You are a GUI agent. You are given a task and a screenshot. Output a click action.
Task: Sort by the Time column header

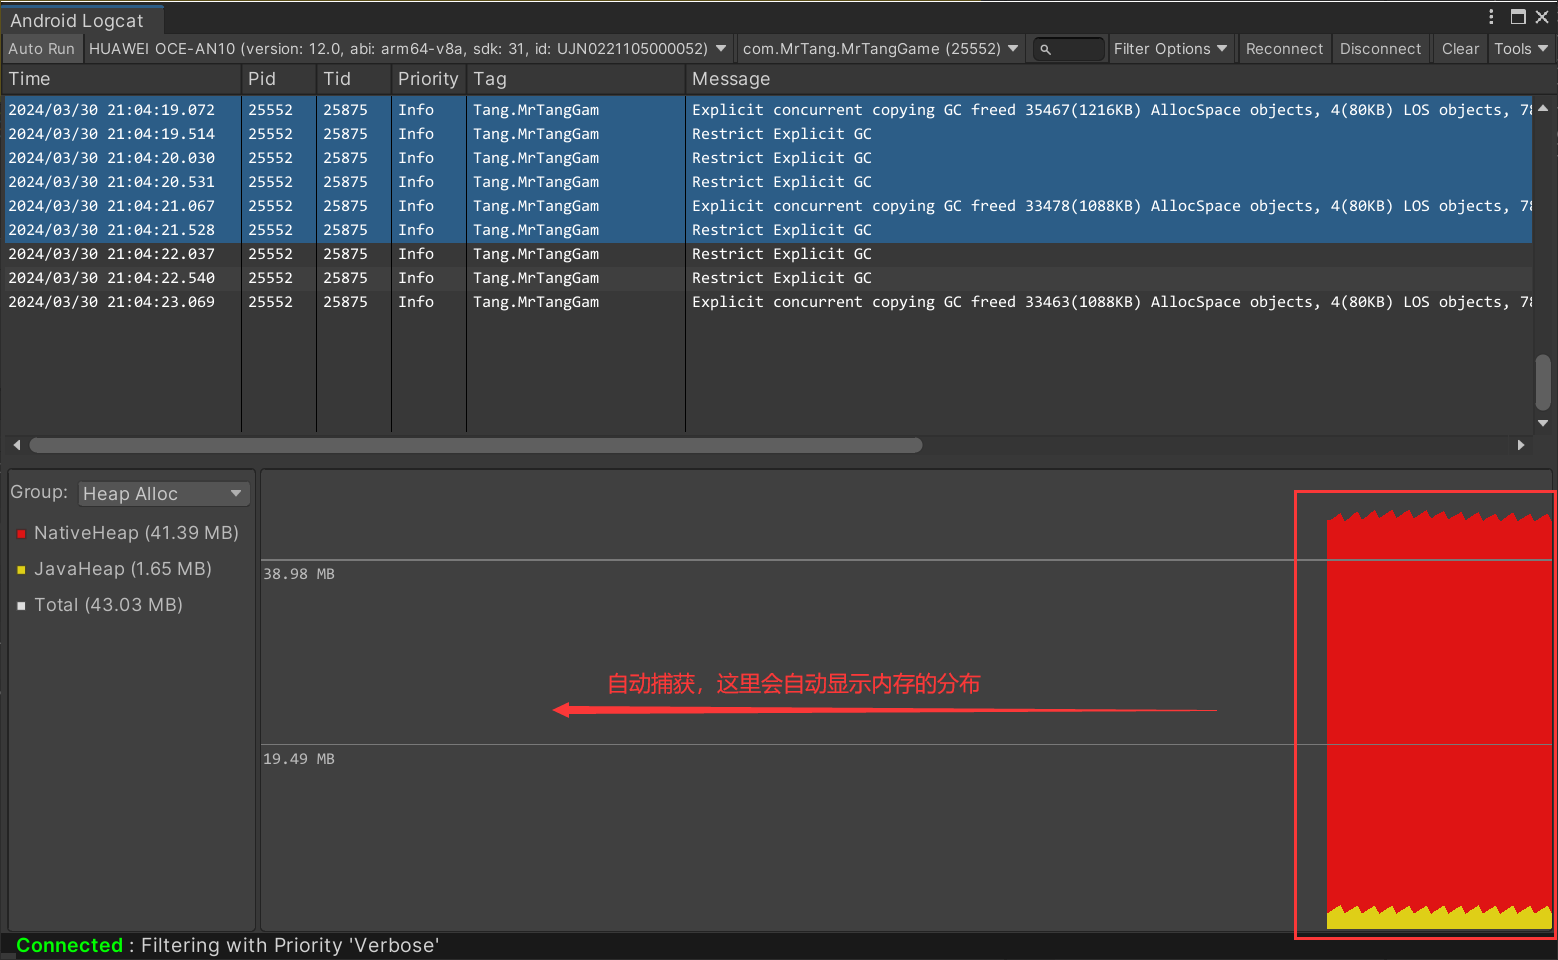121,79
